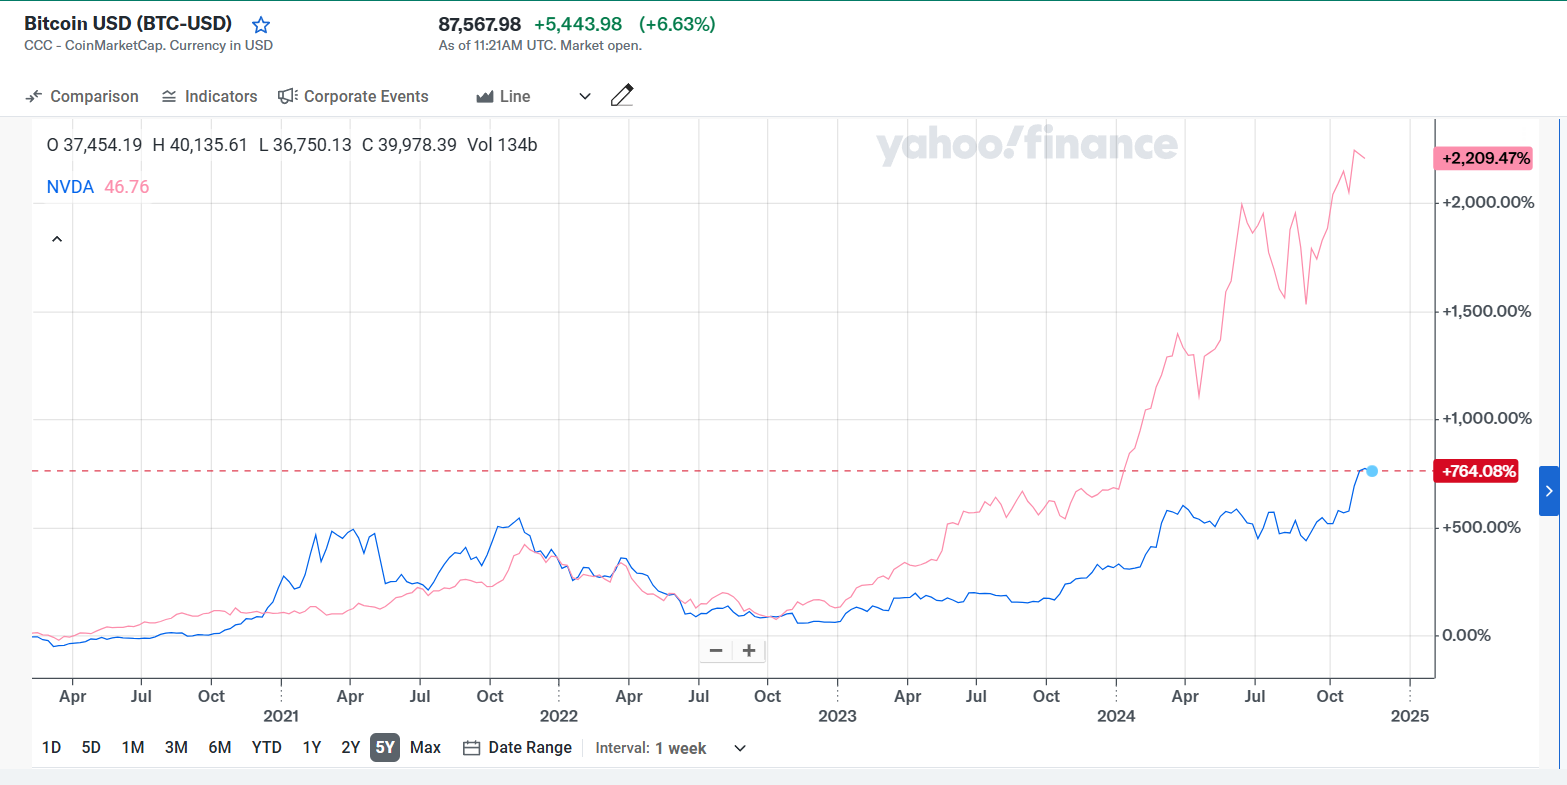Open the Line chart type dropdown
The height and width of the screenshot is (785, 1567).
[x=534, y=96]
